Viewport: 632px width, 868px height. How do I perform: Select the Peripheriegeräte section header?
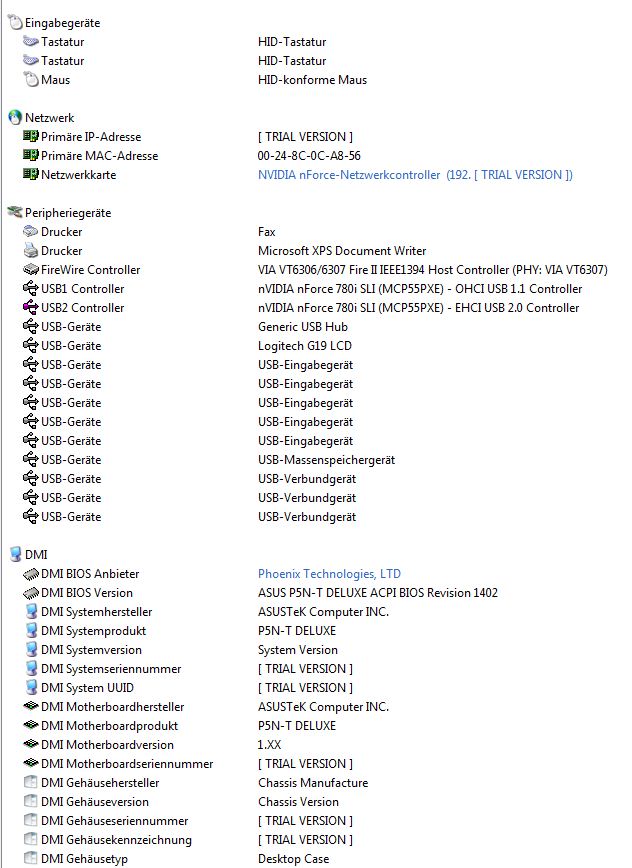point(68,213)
